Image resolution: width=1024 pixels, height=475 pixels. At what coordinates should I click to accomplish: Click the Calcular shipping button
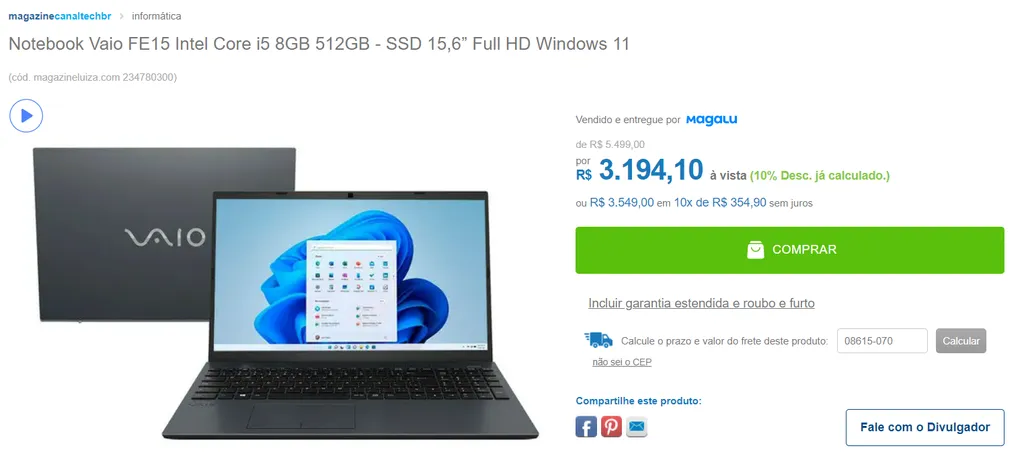tap(961, 341)
